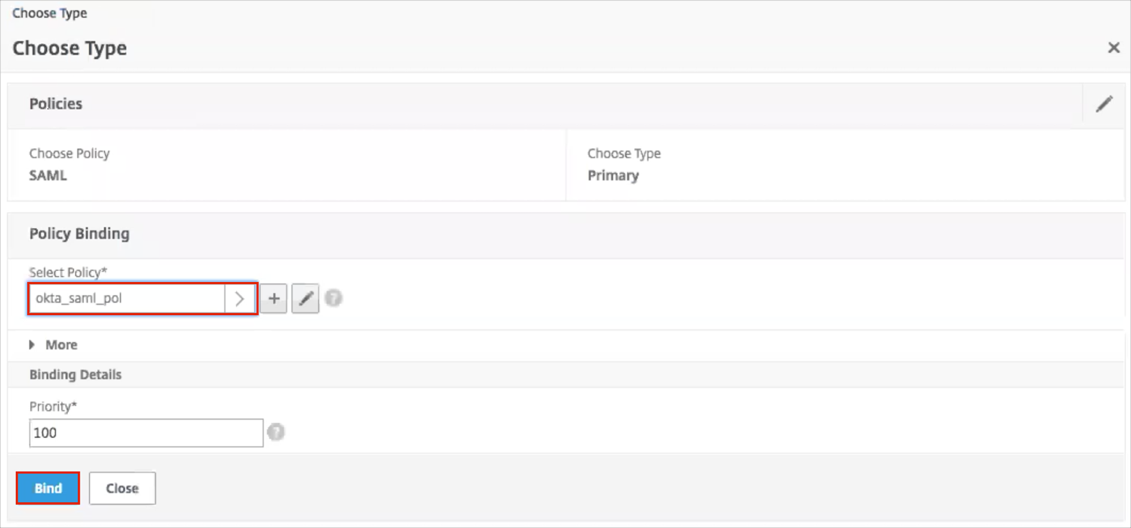Click the SAML policy value
The width and height of the screenshot is (1131, 528).
tap(48, 175)
